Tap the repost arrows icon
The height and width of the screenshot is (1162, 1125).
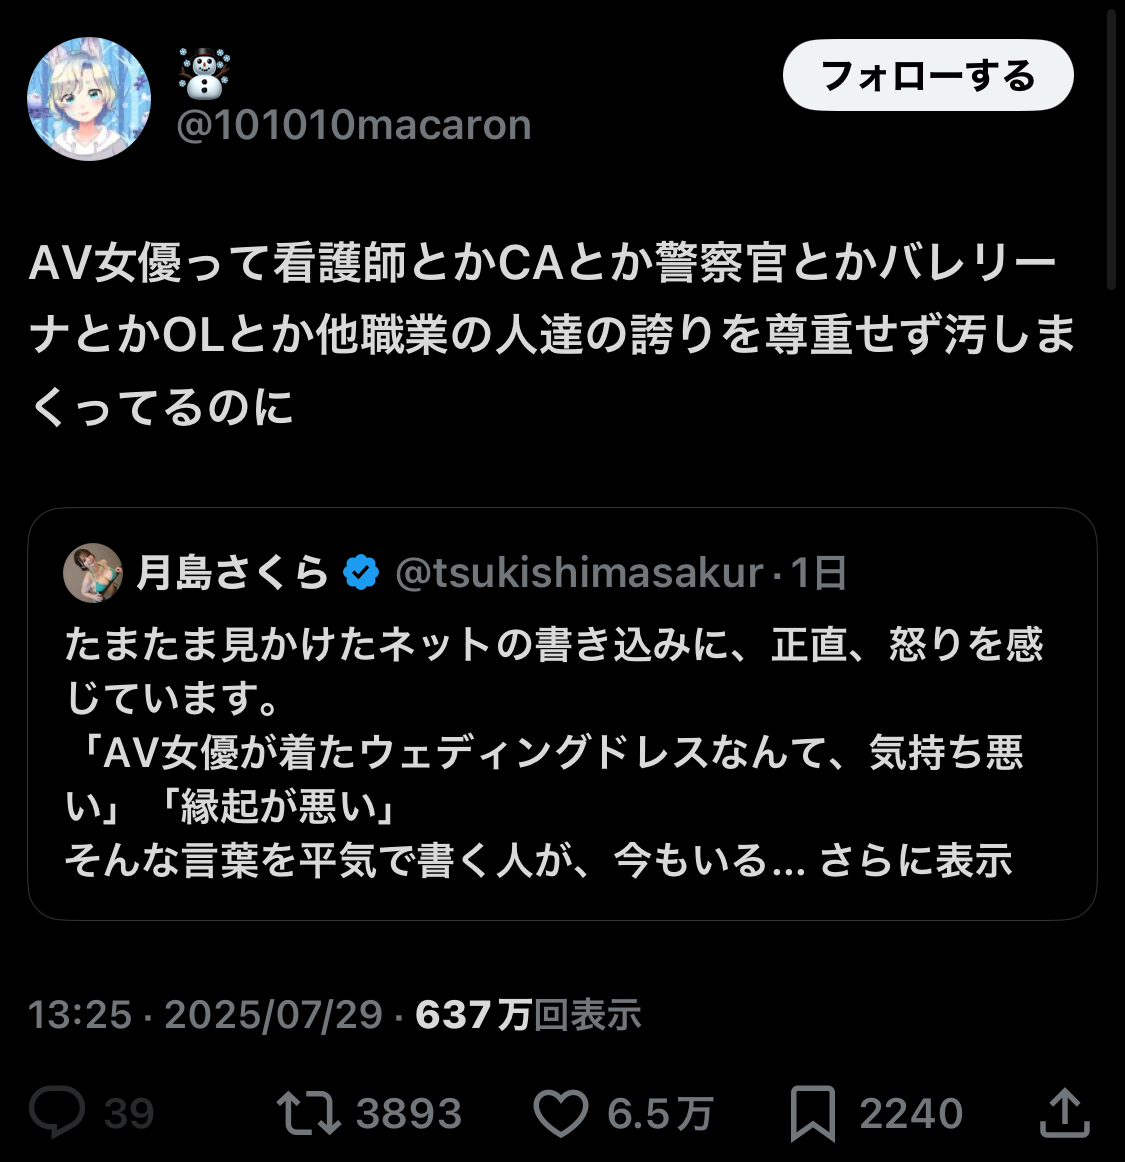pos(308,1113)
